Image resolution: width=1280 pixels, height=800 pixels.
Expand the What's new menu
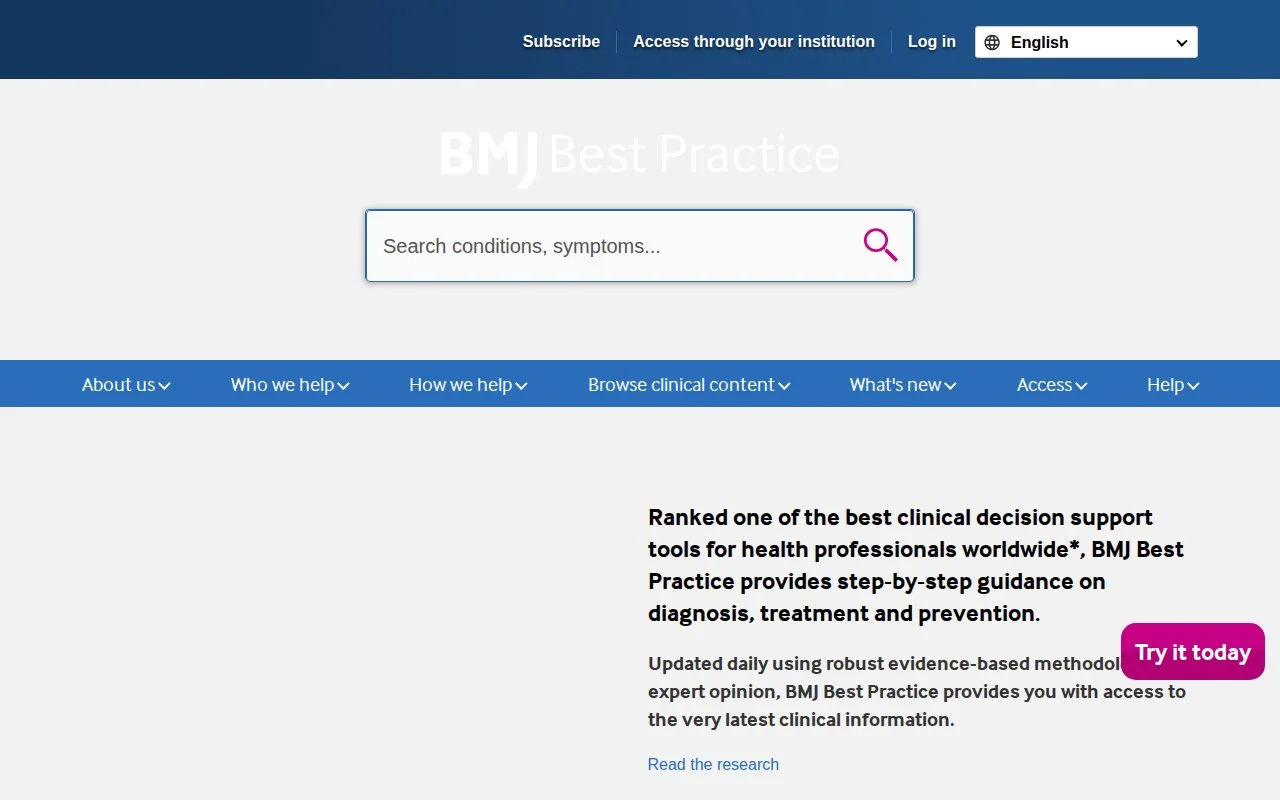point(903,385)
